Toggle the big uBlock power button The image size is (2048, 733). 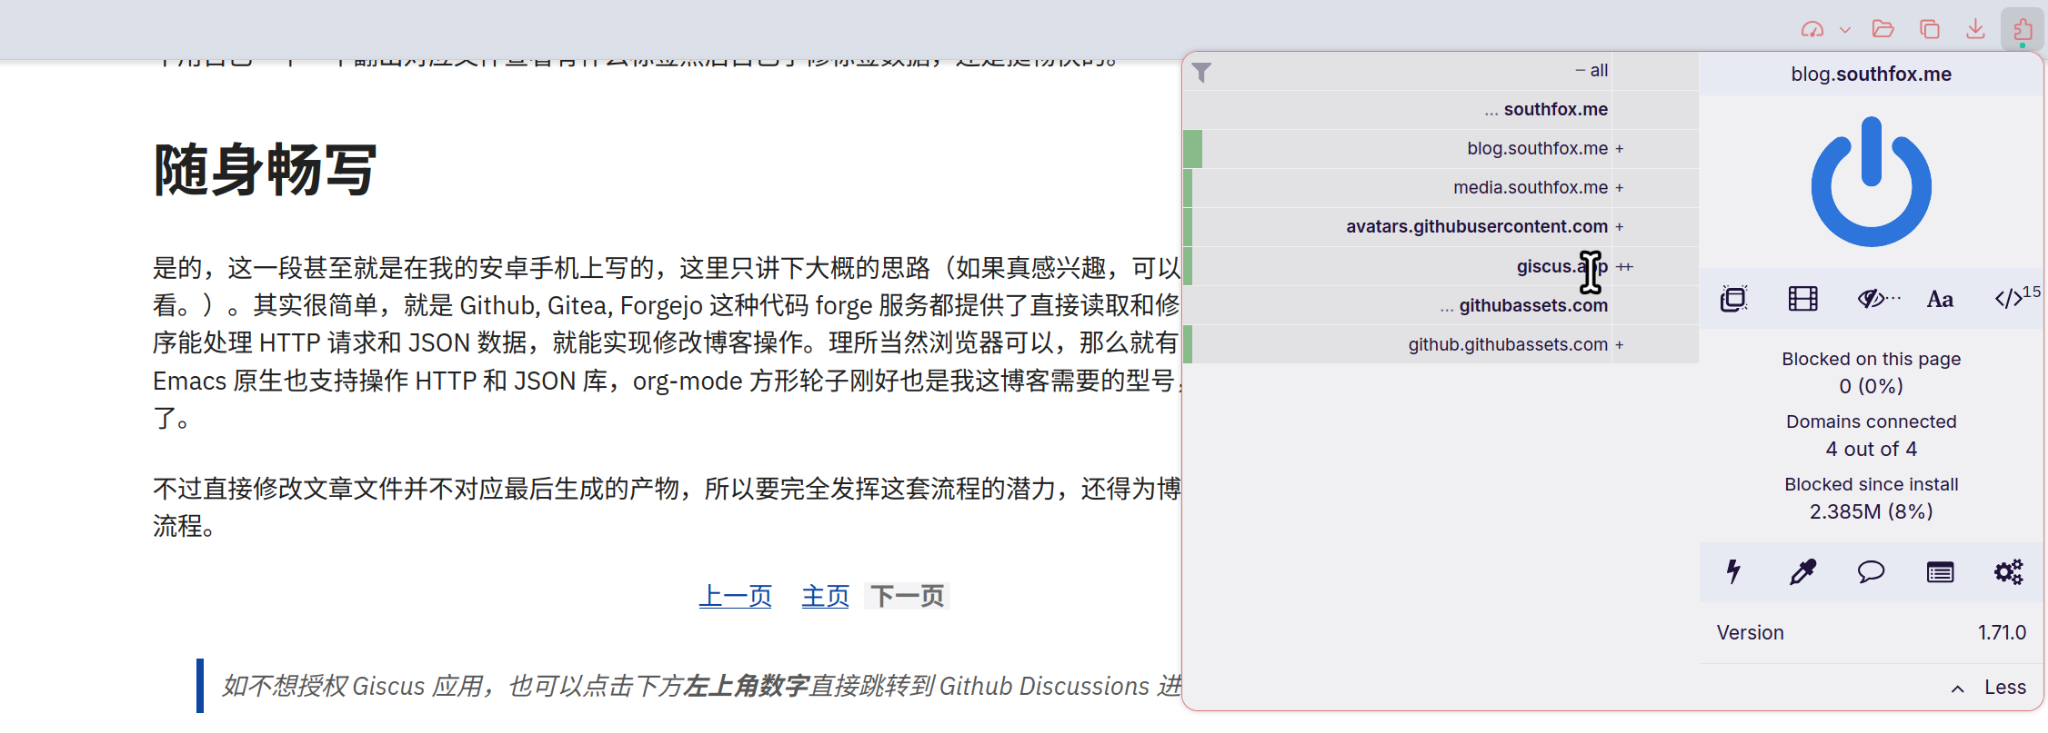click(1871, 182)
